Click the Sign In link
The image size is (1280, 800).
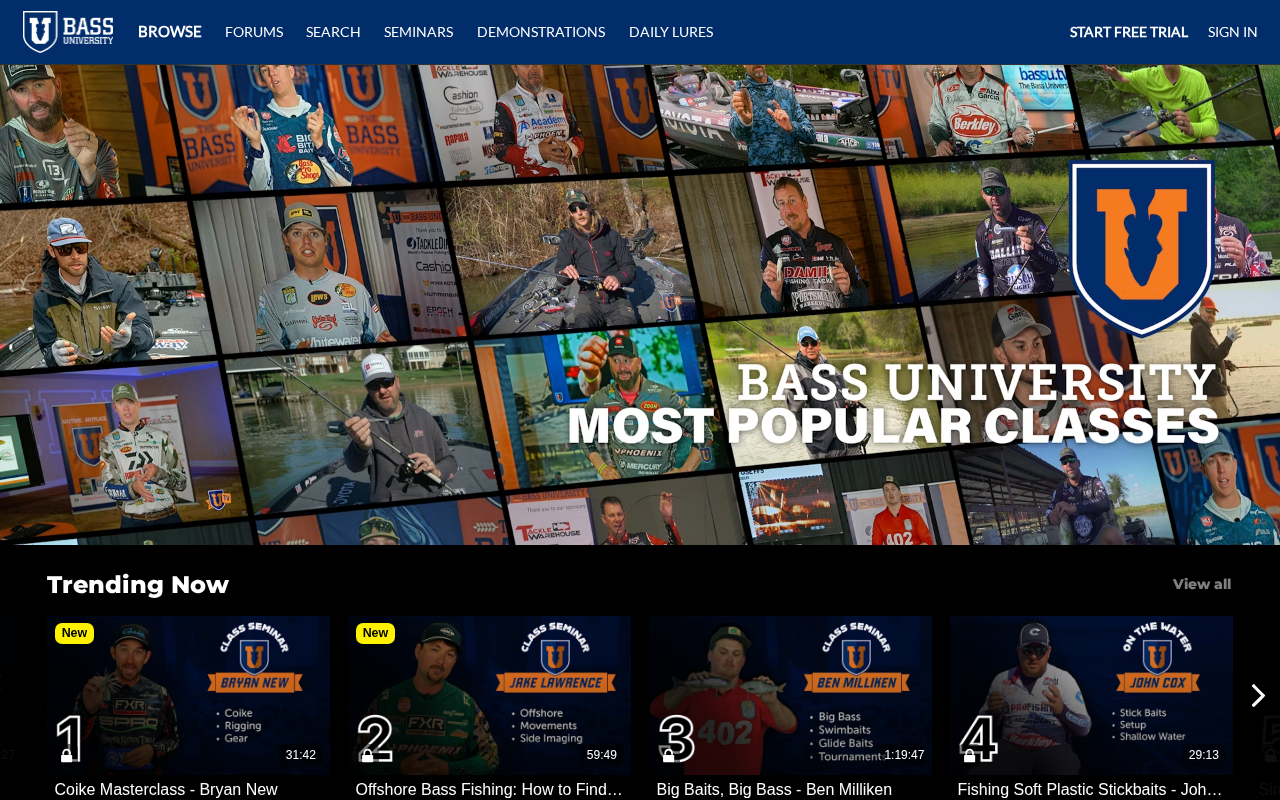point(1233,32)
